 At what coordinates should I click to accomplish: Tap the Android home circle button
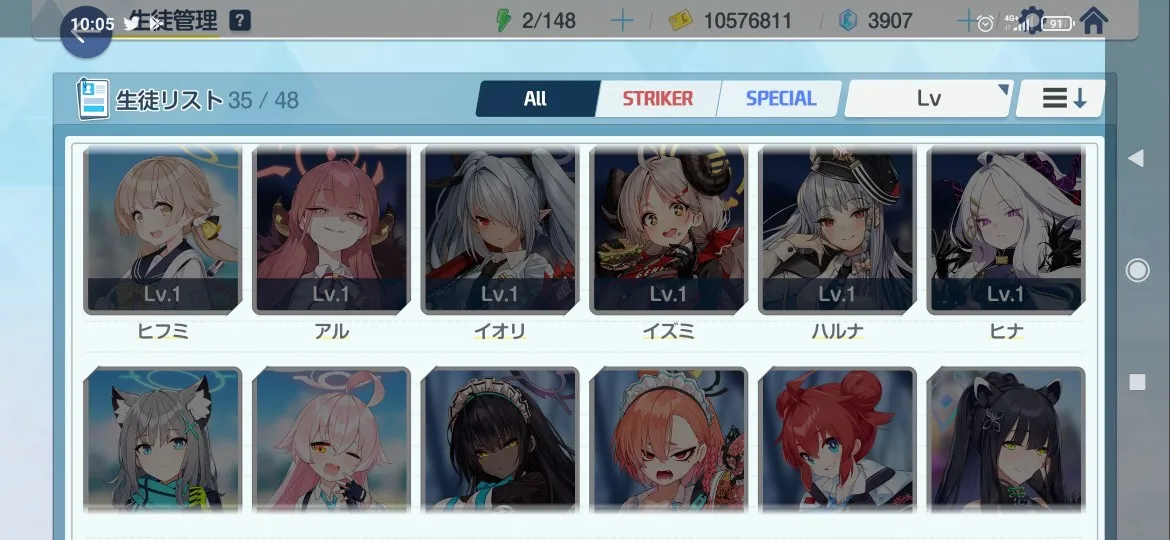[x=1137, y=270]
